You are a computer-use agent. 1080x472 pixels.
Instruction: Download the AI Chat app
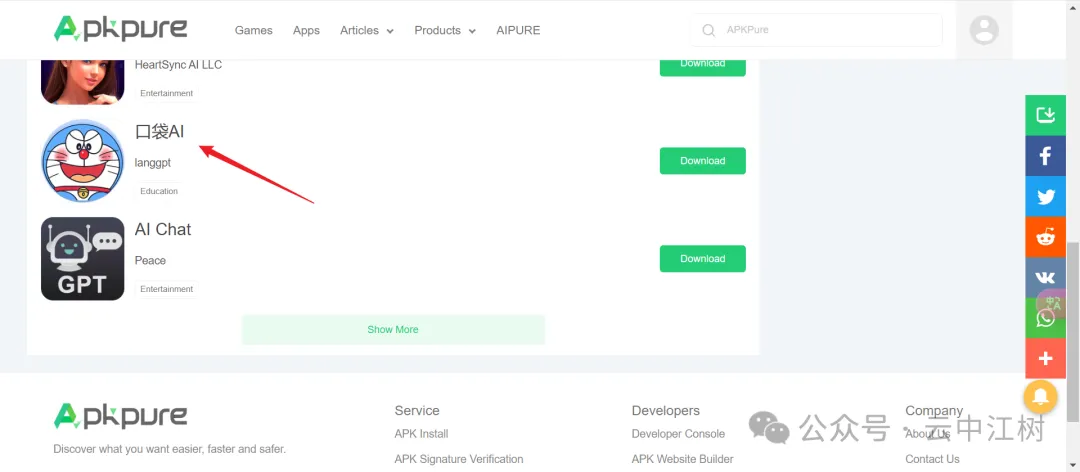tap(703, 258)
